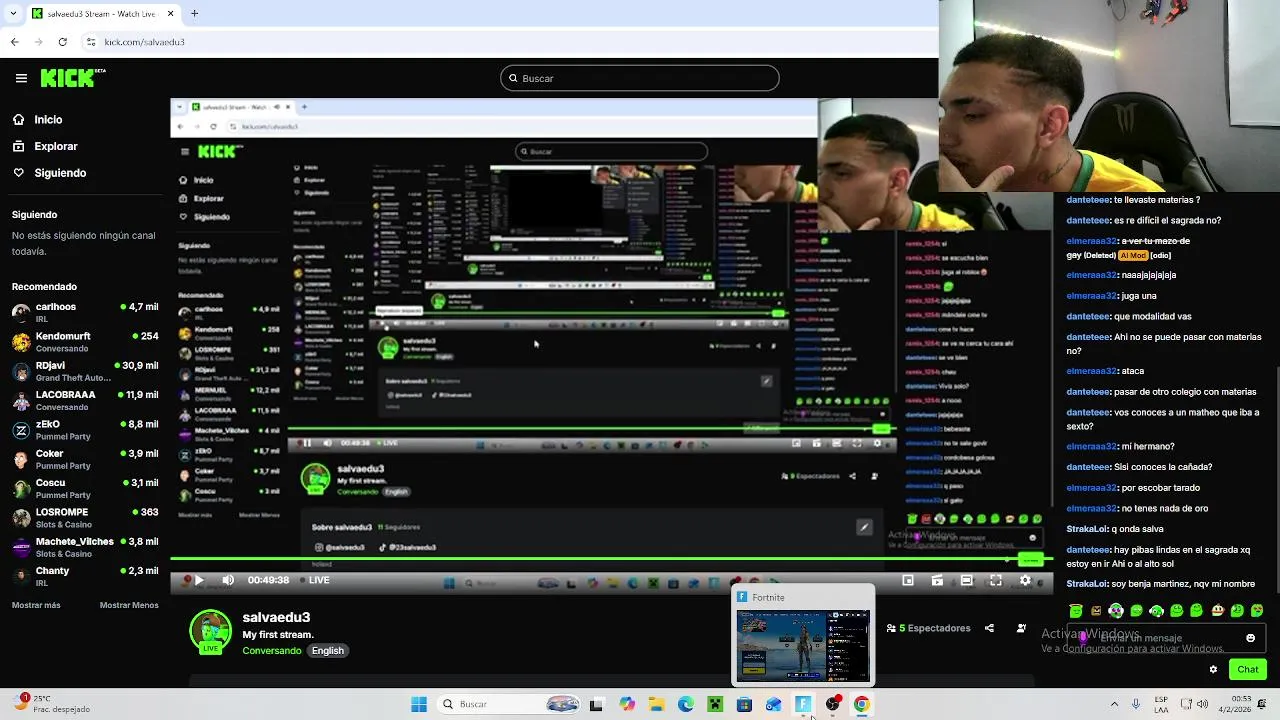Viewport: 1280px width, 720px height.
Task: Open weather widget showing 25°C
Action: point(50,704)
